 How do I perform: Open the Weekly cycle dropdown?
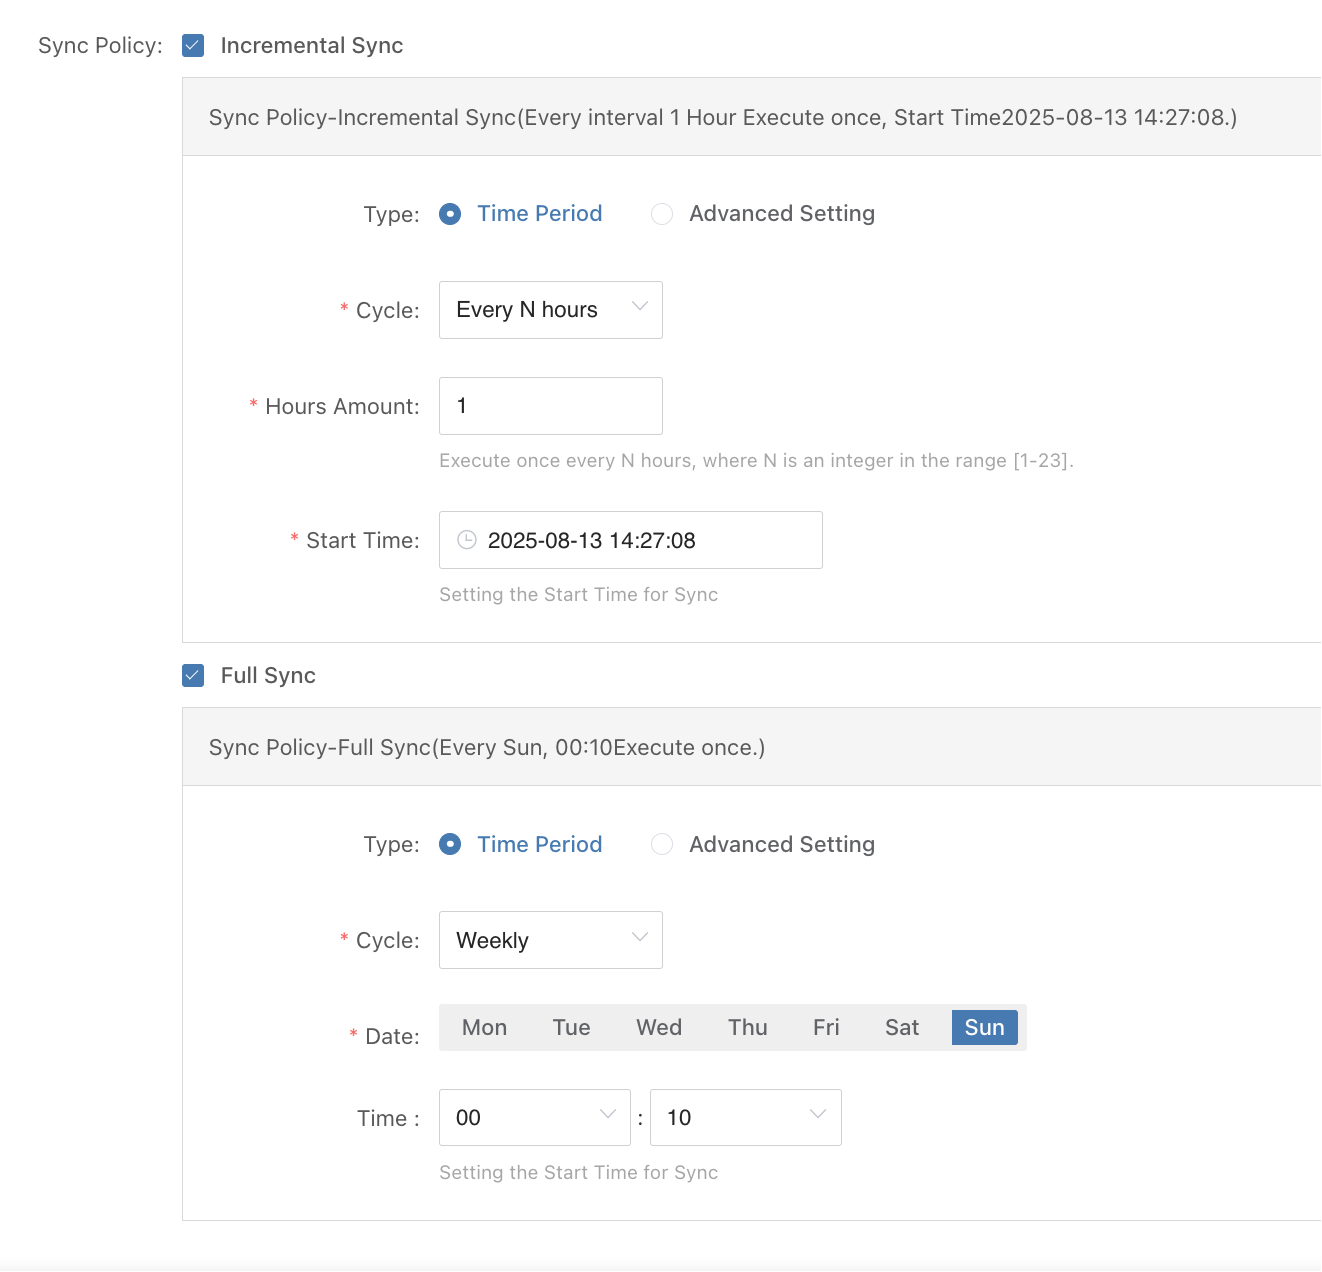pos(550,940)
